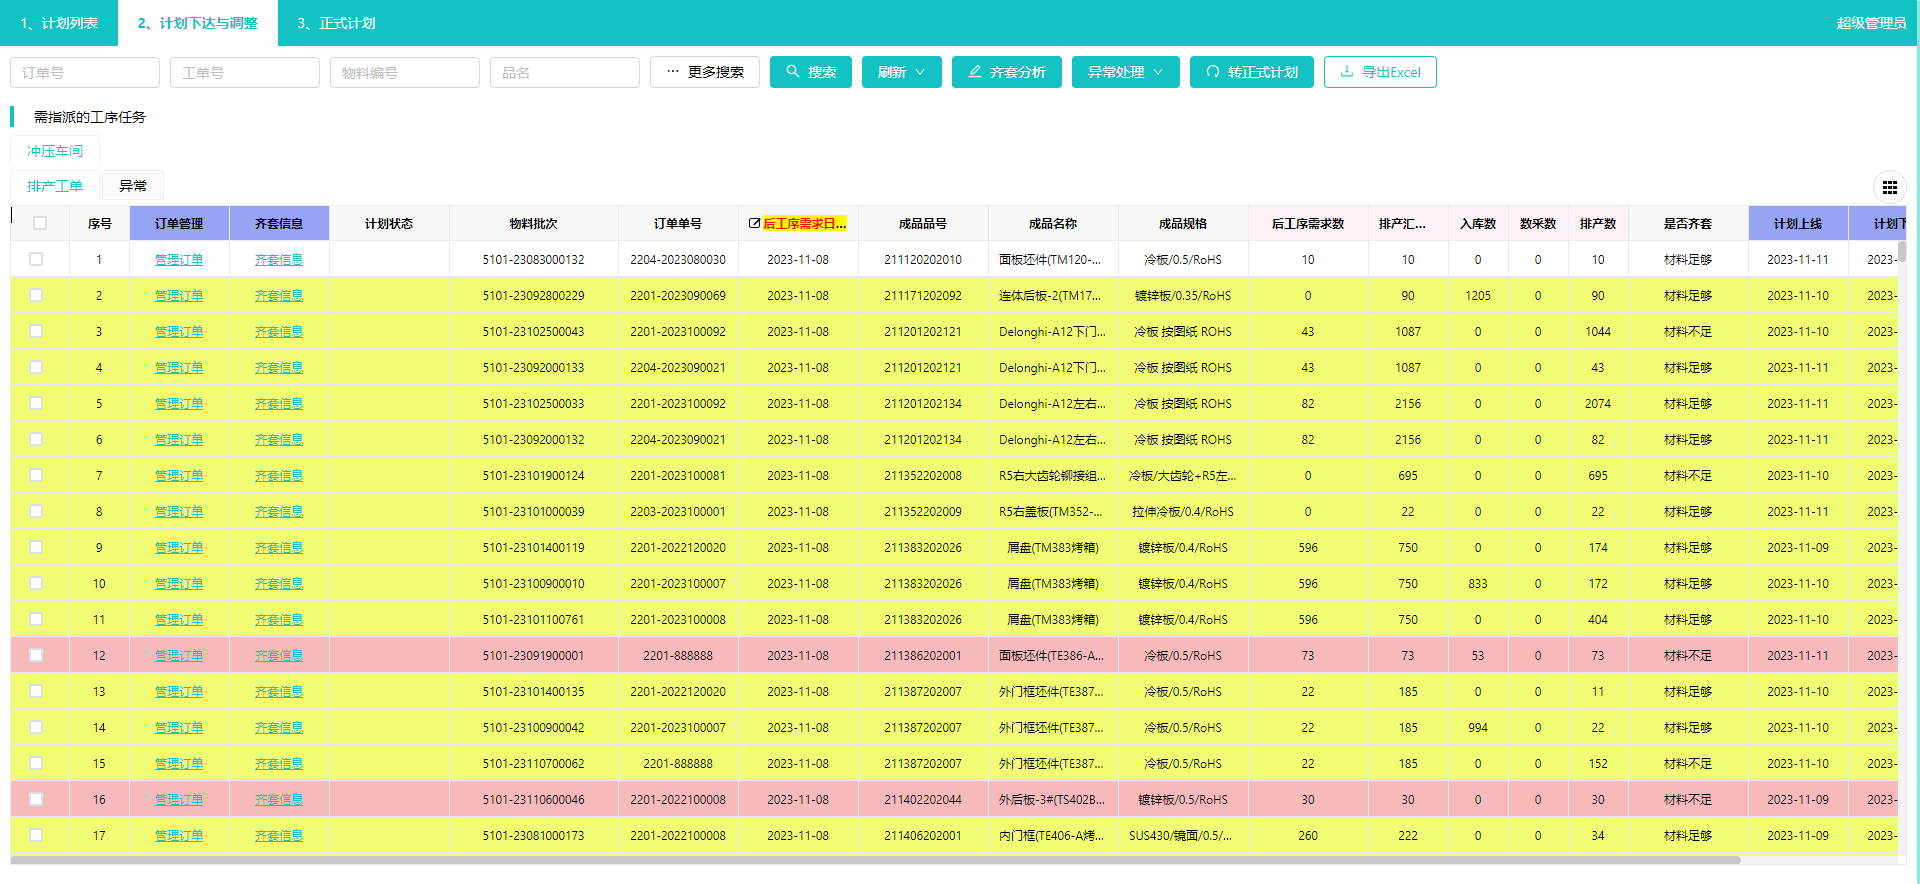Click 计划上线 date in row 9
This screenshot has height=884, width=1920.
[1798, 547]
